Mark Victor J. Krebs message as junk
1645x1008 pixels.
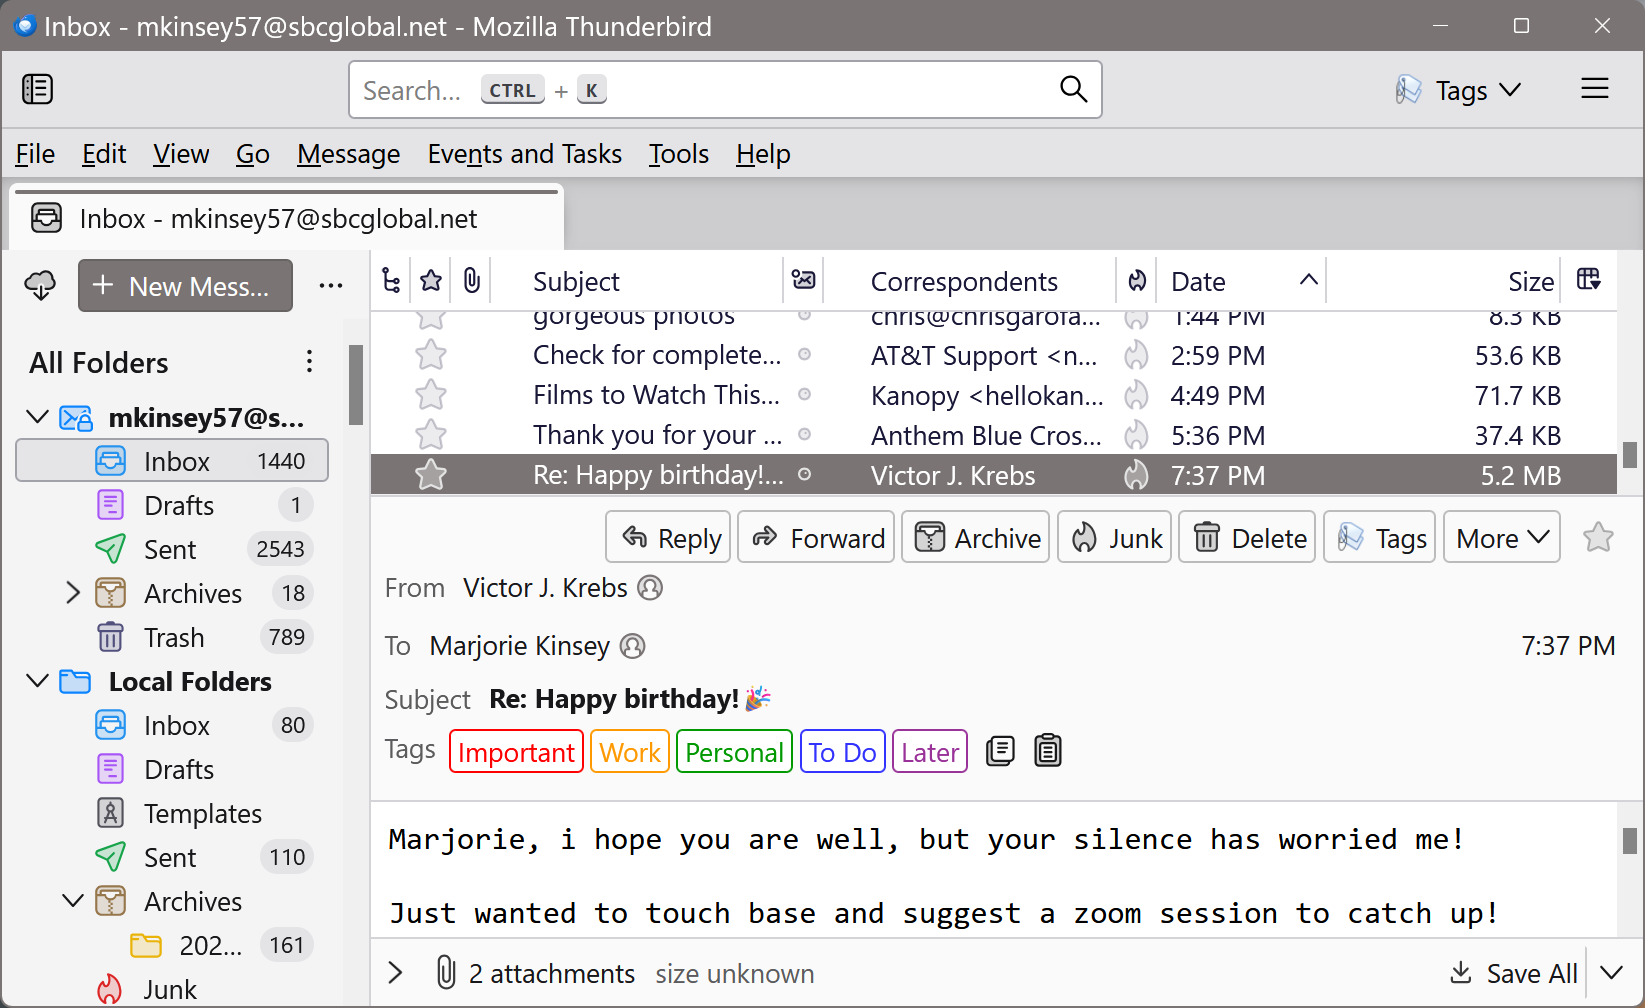[1136, 475]
